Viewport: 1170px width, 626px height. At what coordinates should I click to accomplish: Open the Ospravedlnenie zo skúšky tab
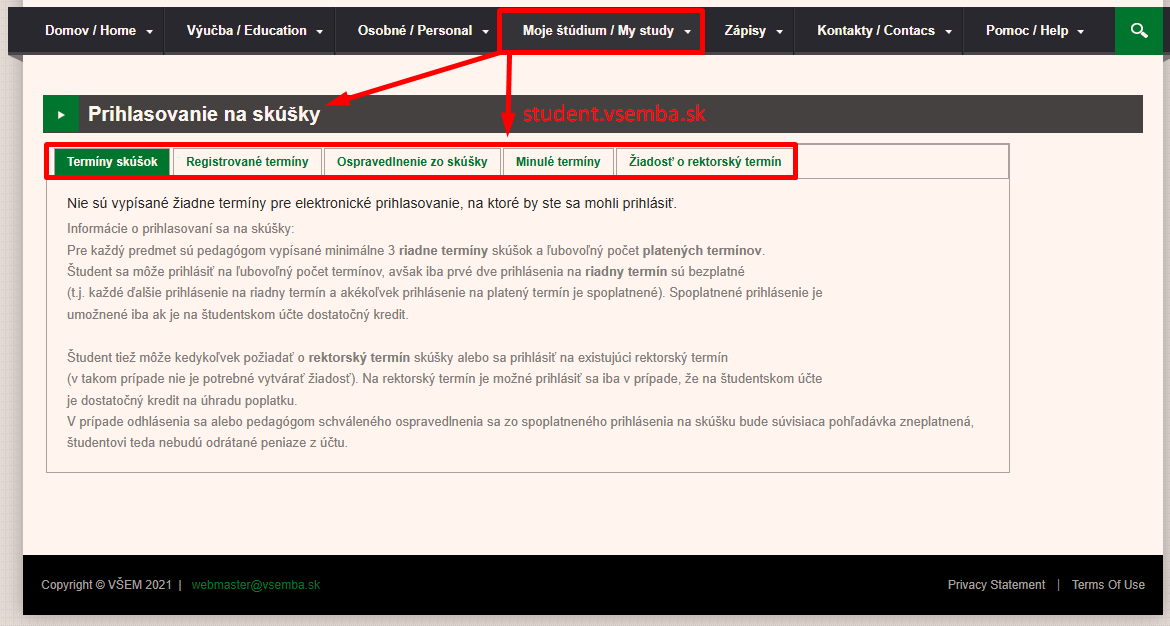coord(412,162)
